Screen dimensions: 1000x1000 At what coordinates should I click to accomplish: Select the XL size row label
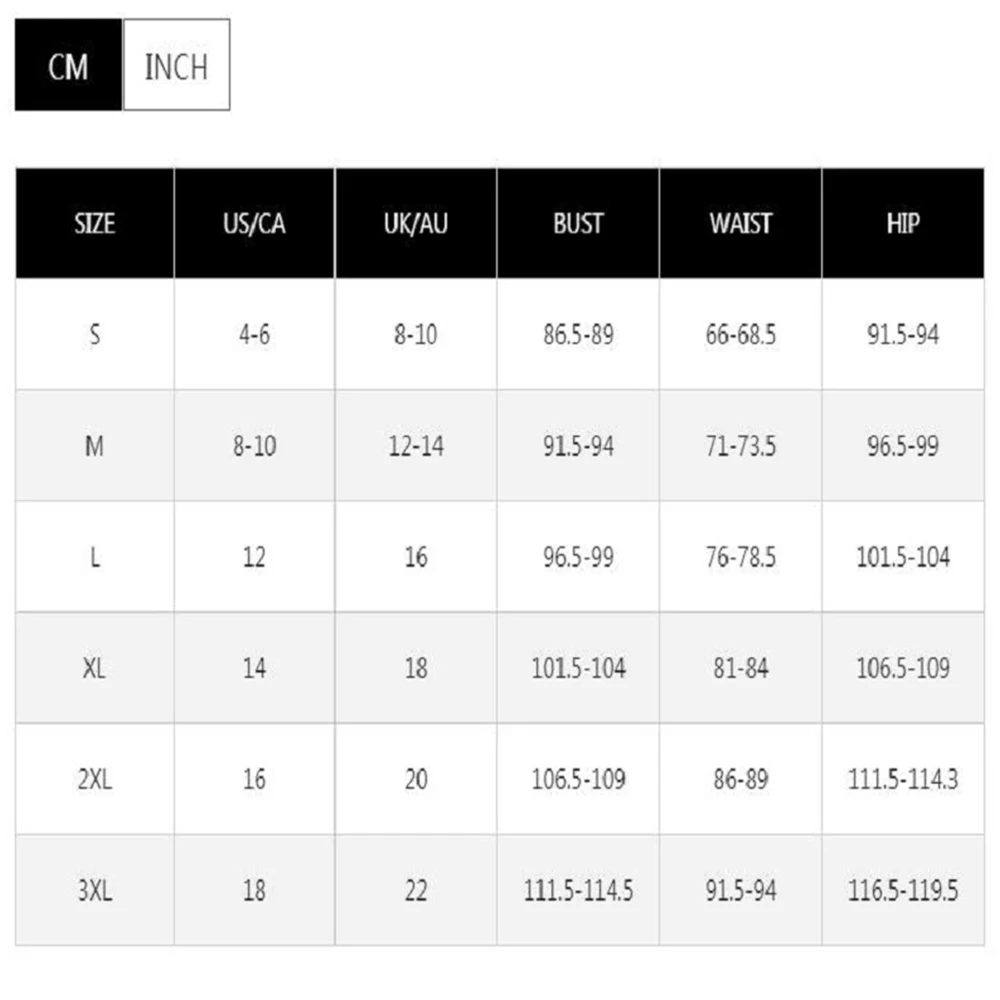(x=94, y=668)
